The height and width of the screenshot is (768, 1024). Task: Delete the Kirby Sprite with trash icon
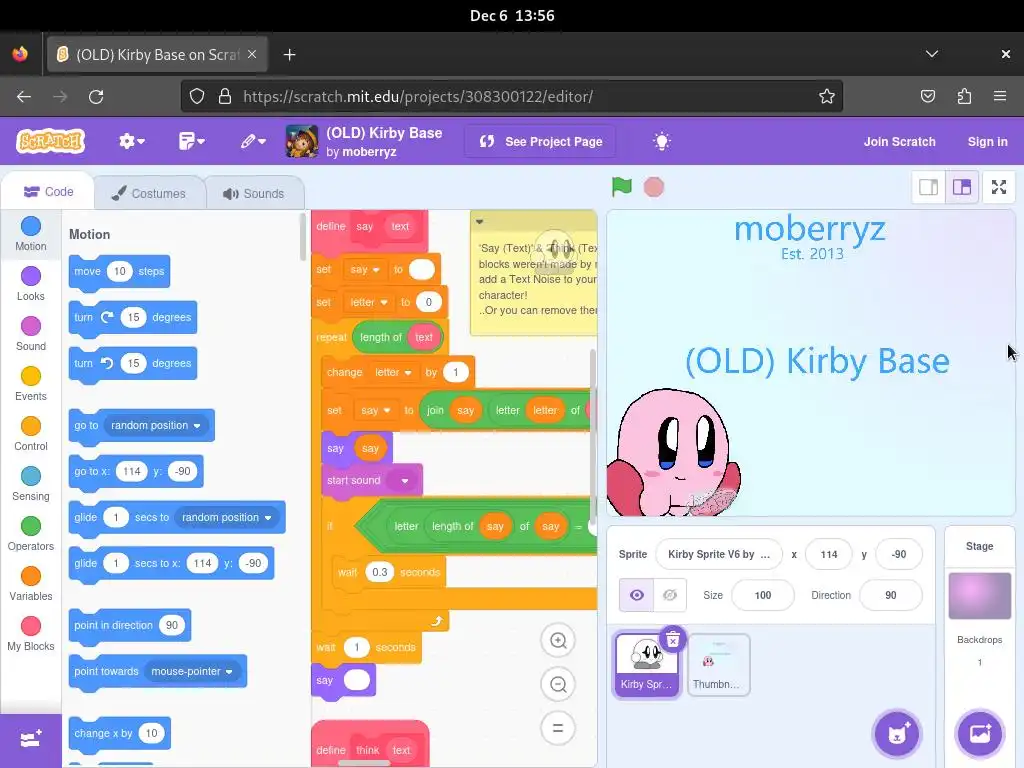pyautogui.click(x=673, y=639)
